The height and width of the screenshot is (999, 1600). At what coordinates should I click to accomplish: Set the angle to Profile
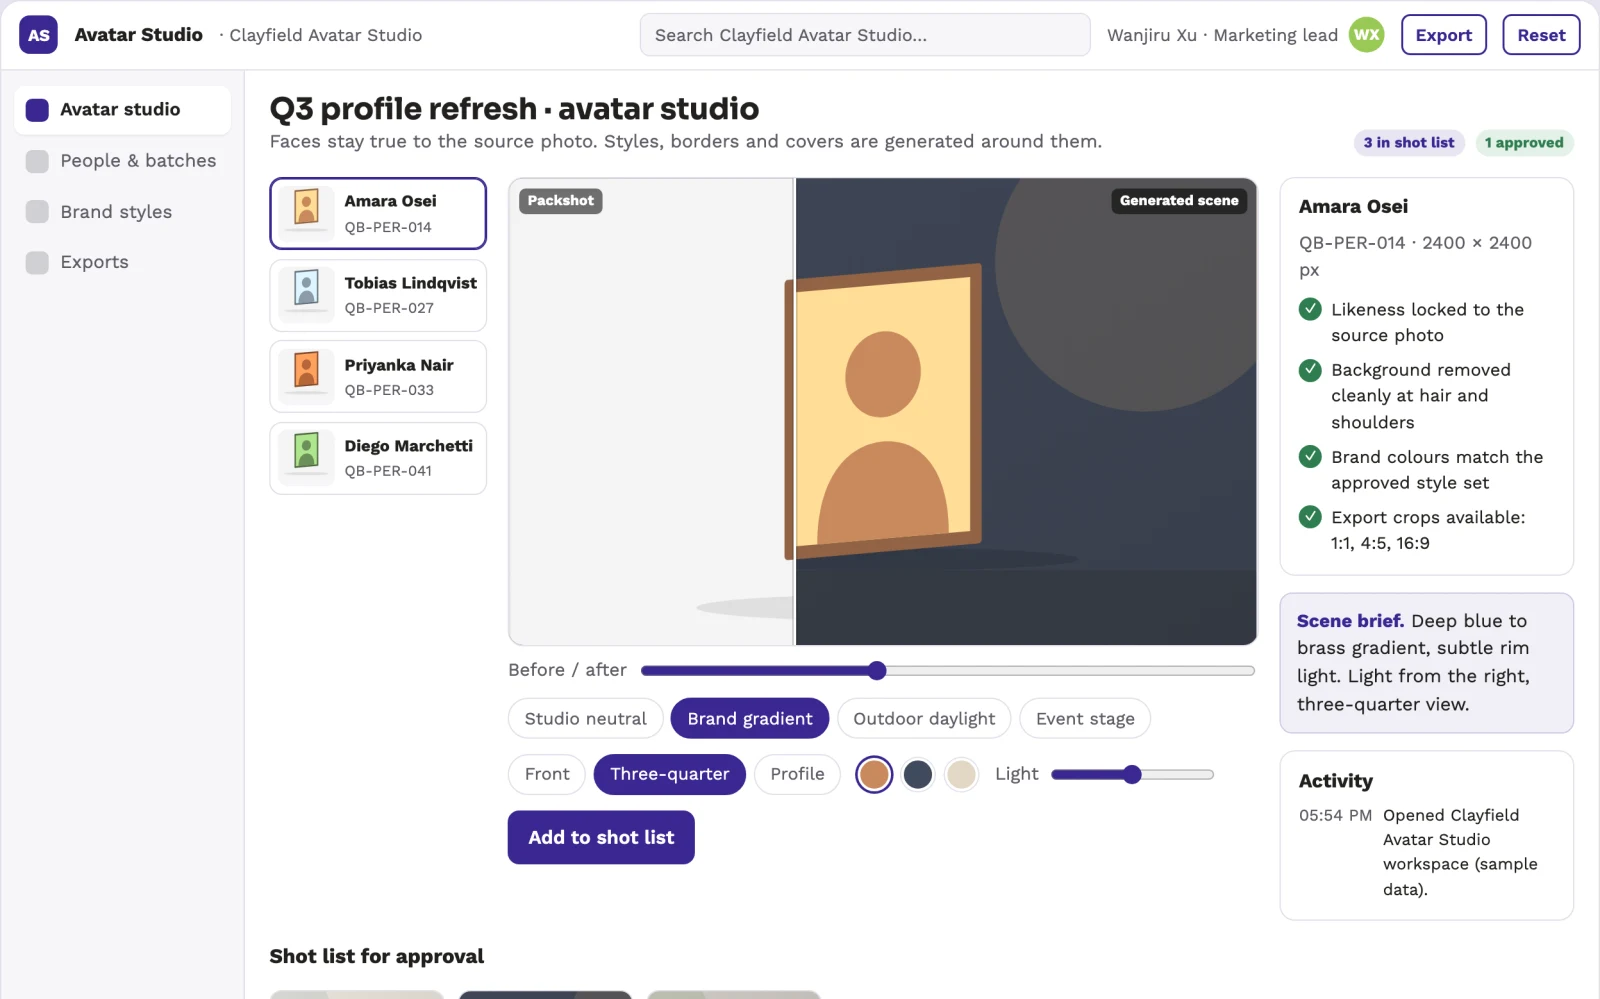pyautogui.click(x=797, y=774)
